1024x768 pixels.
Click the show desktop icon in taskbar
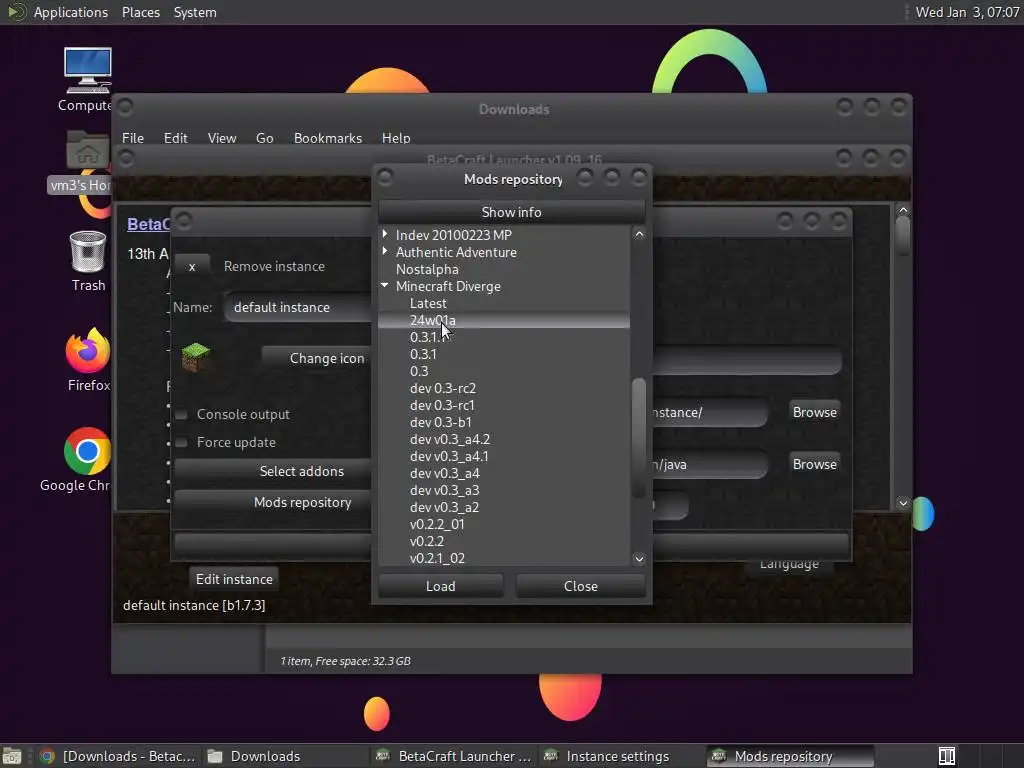tap(12, 756)
